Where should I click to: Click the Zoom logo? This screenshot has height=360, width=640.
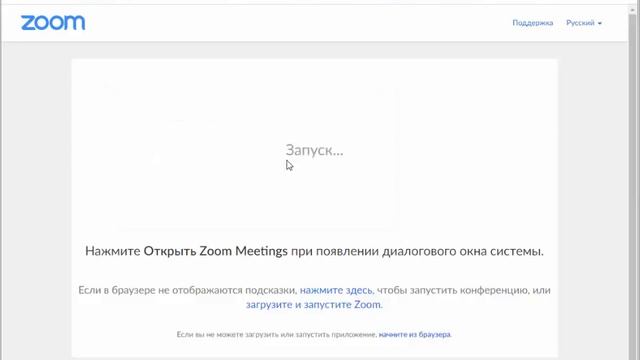(53, 23)
